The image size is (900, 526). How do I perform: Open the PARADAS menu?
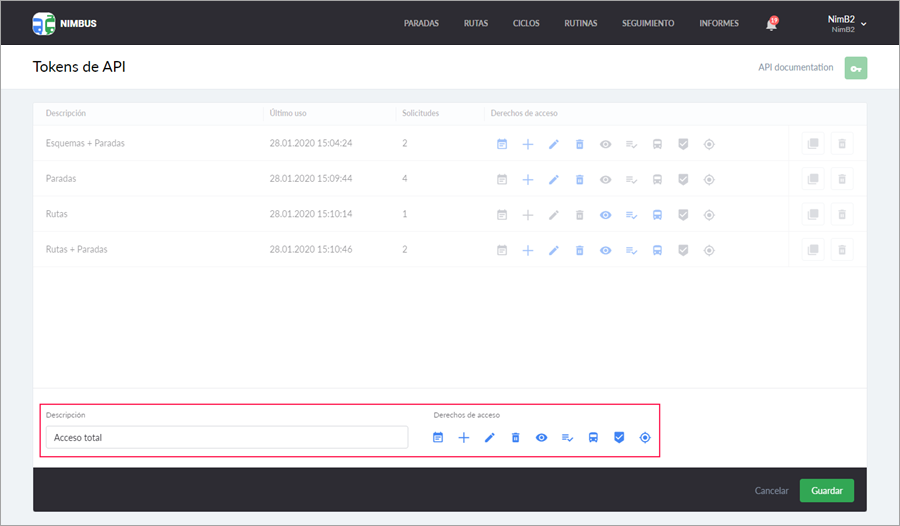click(421, 24)
